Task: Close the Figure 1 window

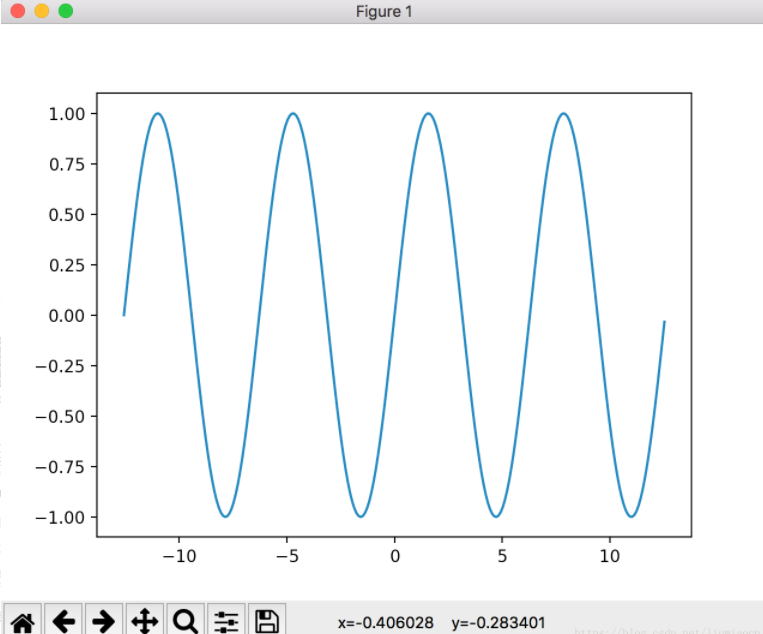Action: point(18,11)
